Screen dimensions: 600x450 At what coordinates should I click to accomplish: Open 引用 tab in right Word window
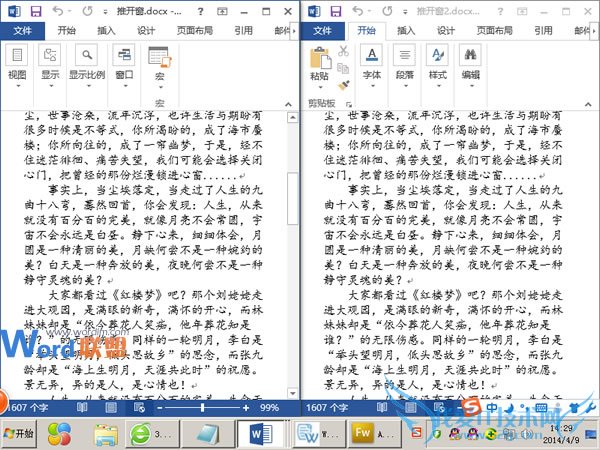pos(543,31)
